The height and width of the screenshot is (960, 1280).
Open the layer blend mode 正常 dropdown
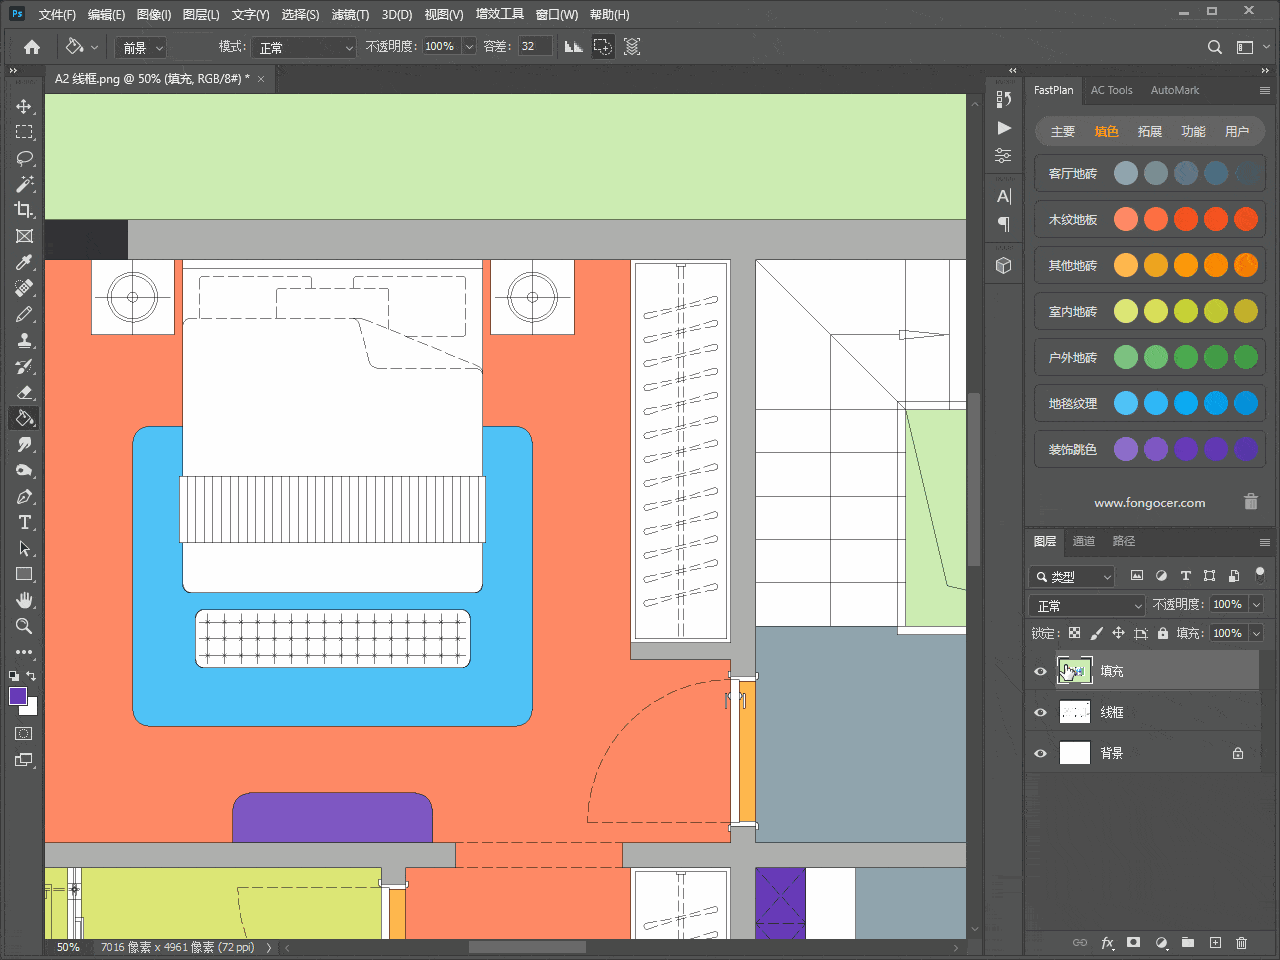pyautogui.click(x=1086, y=605)
